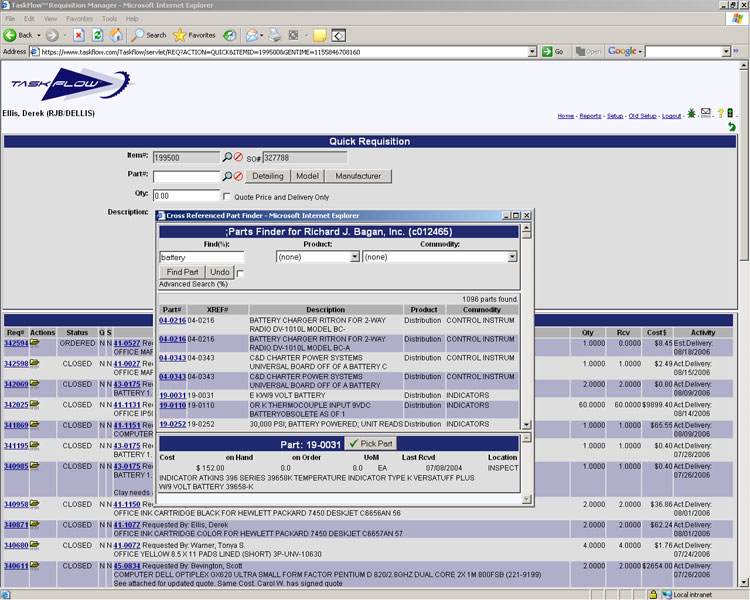The image size is (750, 600).
Task: Click the action icon for requisition 340611
Action: pos(34,565)
